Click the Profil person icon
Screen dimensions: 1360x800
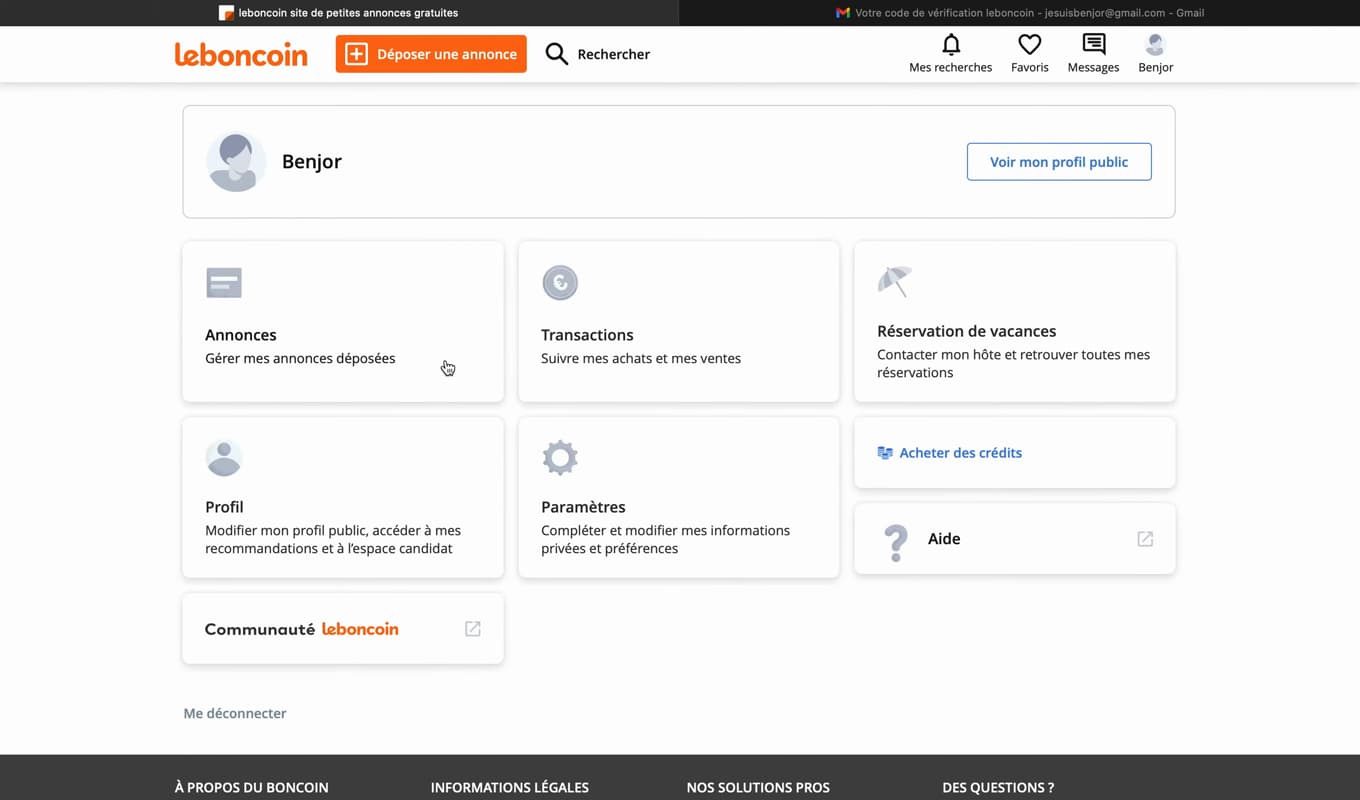coord(224,458)
